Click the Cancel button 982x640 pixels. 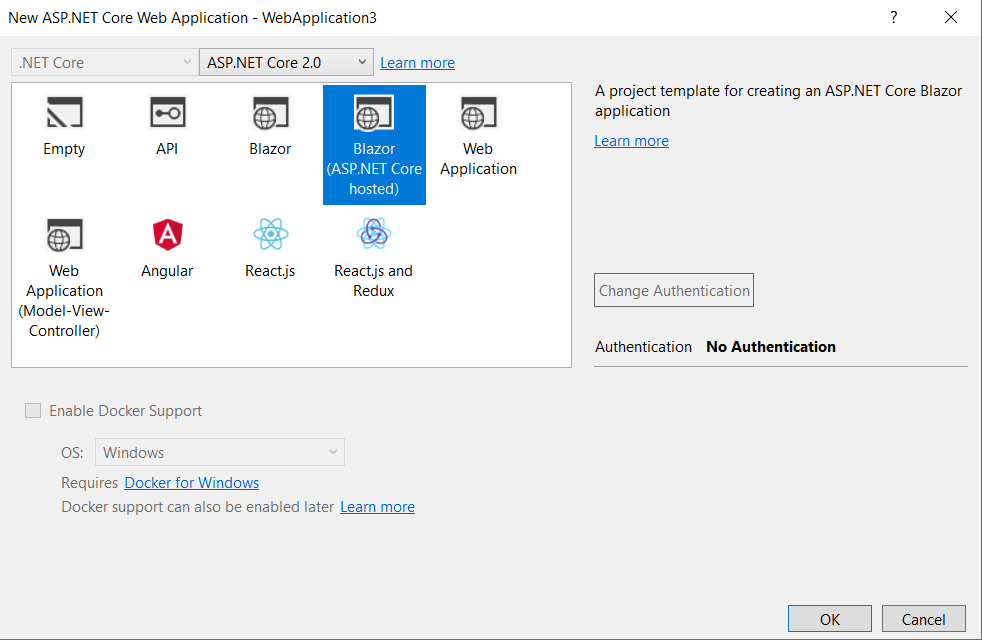pos(923,618)
